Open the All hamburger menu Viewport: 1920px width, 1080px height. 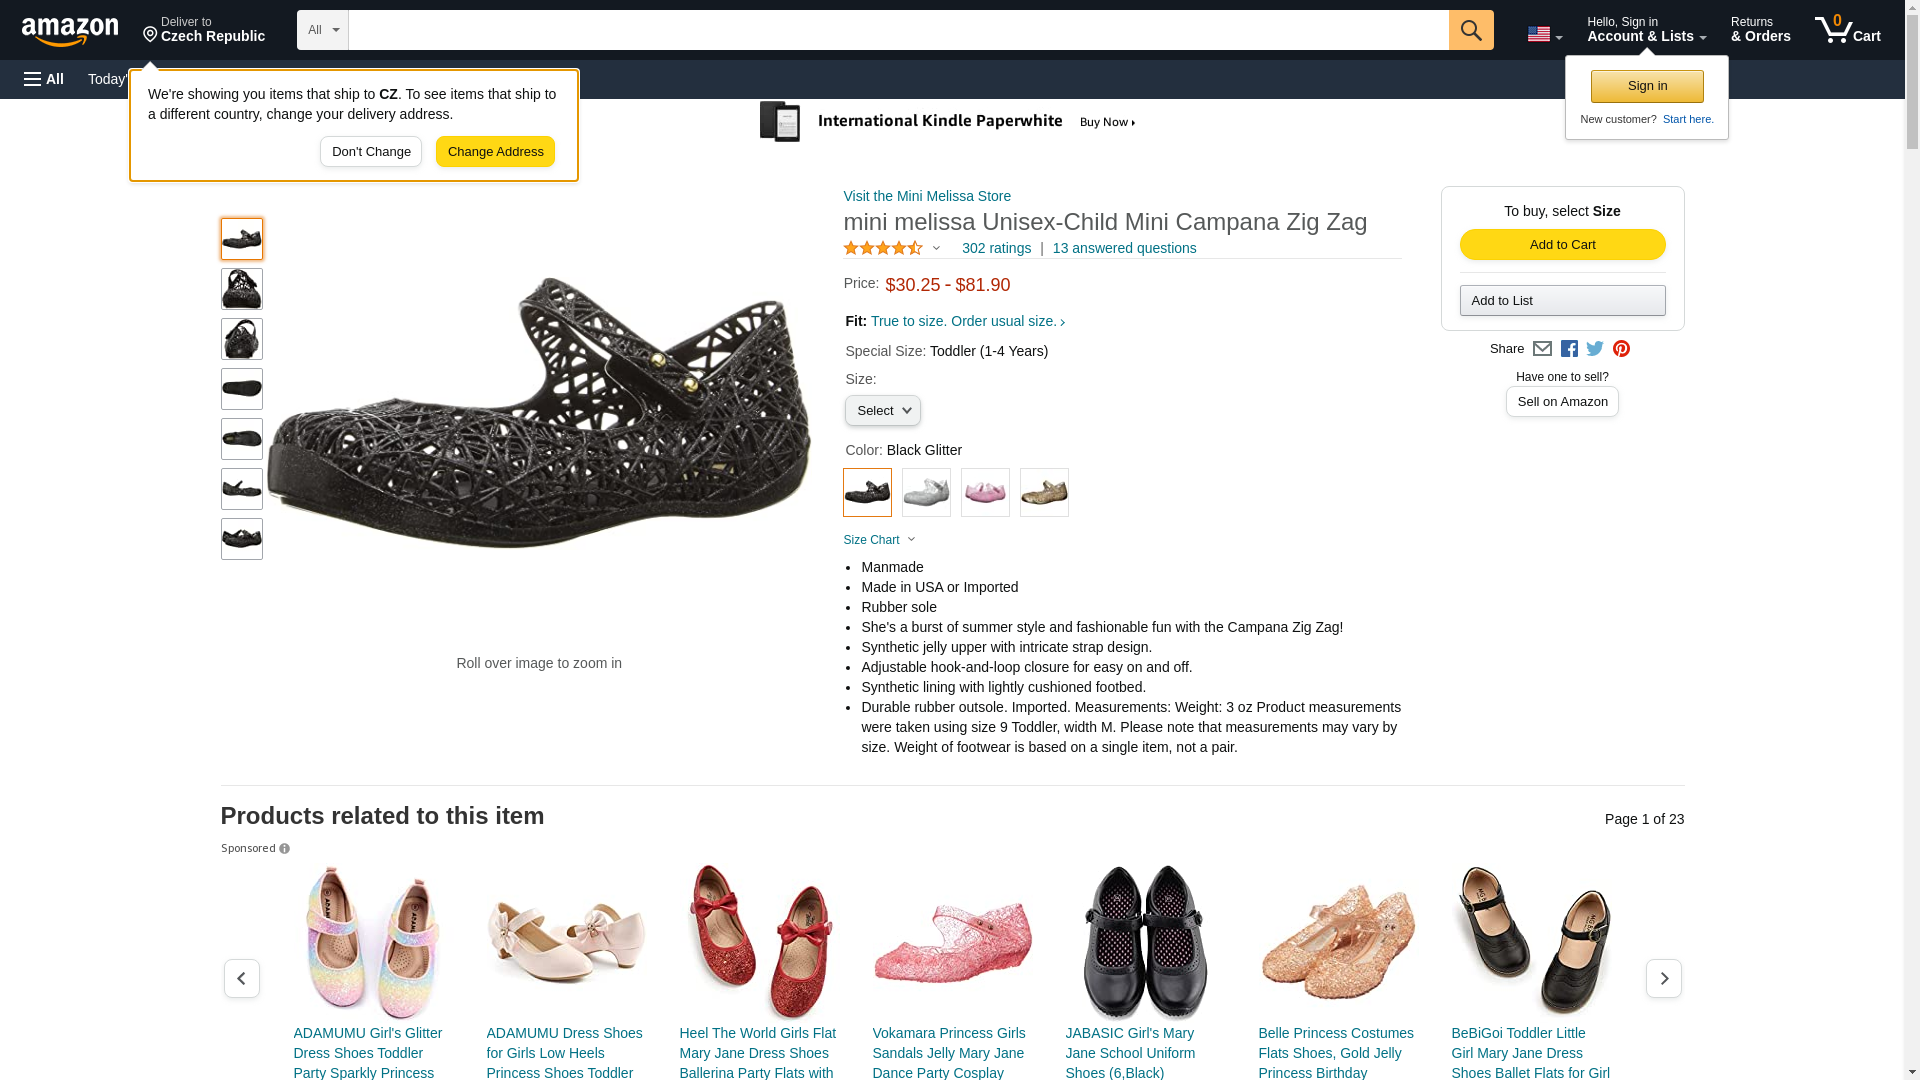click(44, 79)
